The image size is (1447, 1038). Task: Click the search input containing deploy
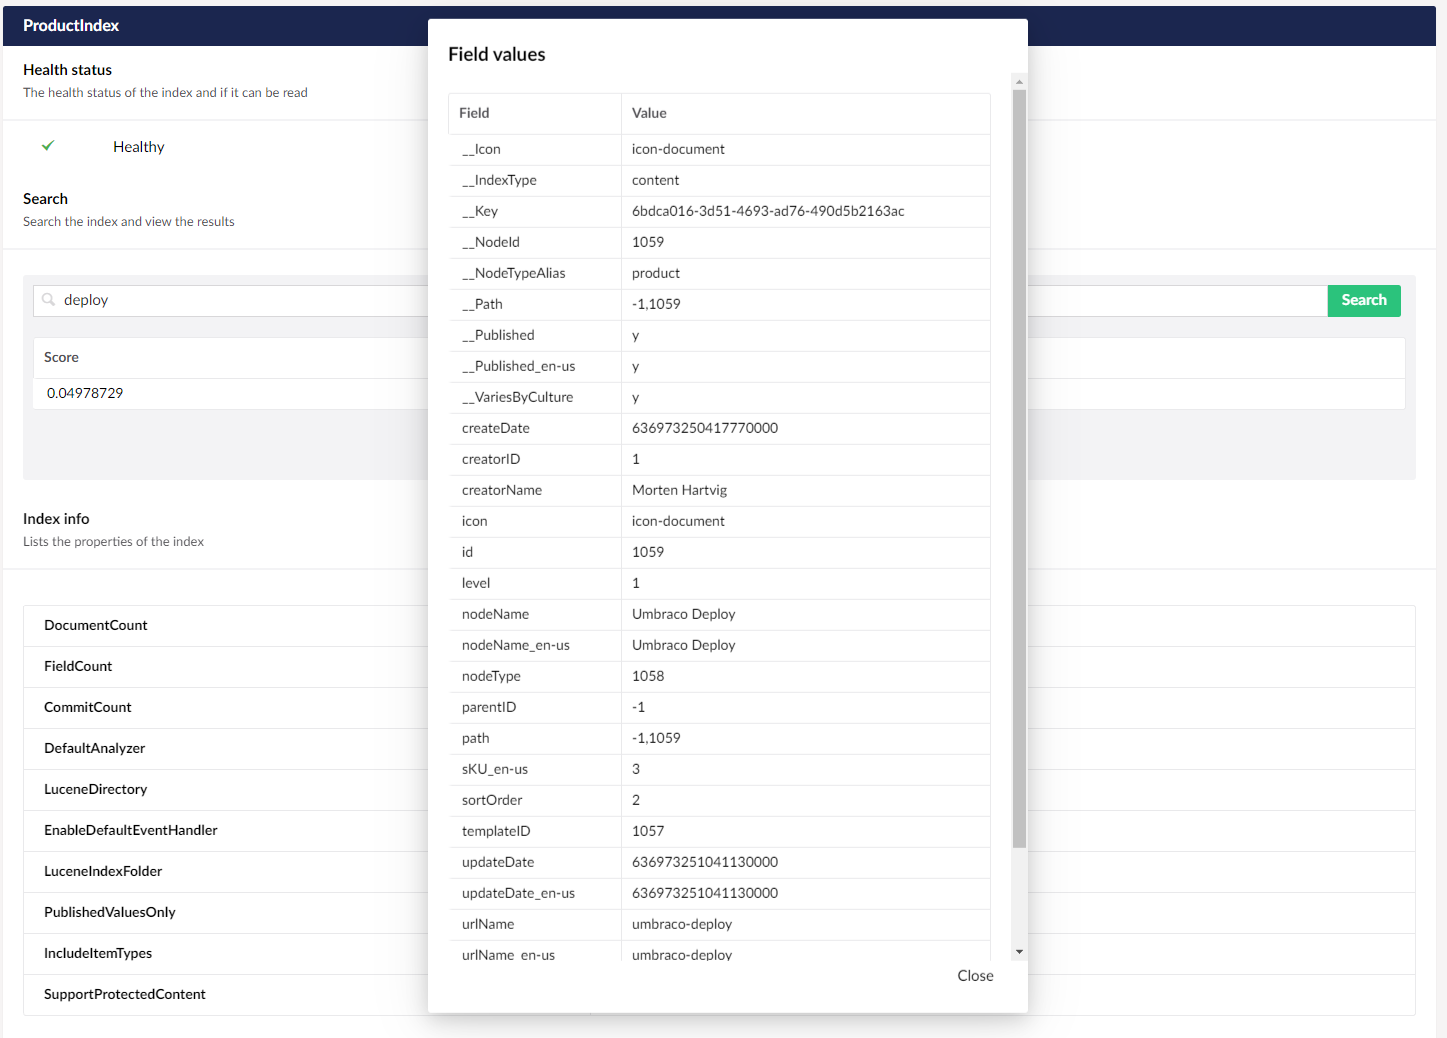[240, 300]
